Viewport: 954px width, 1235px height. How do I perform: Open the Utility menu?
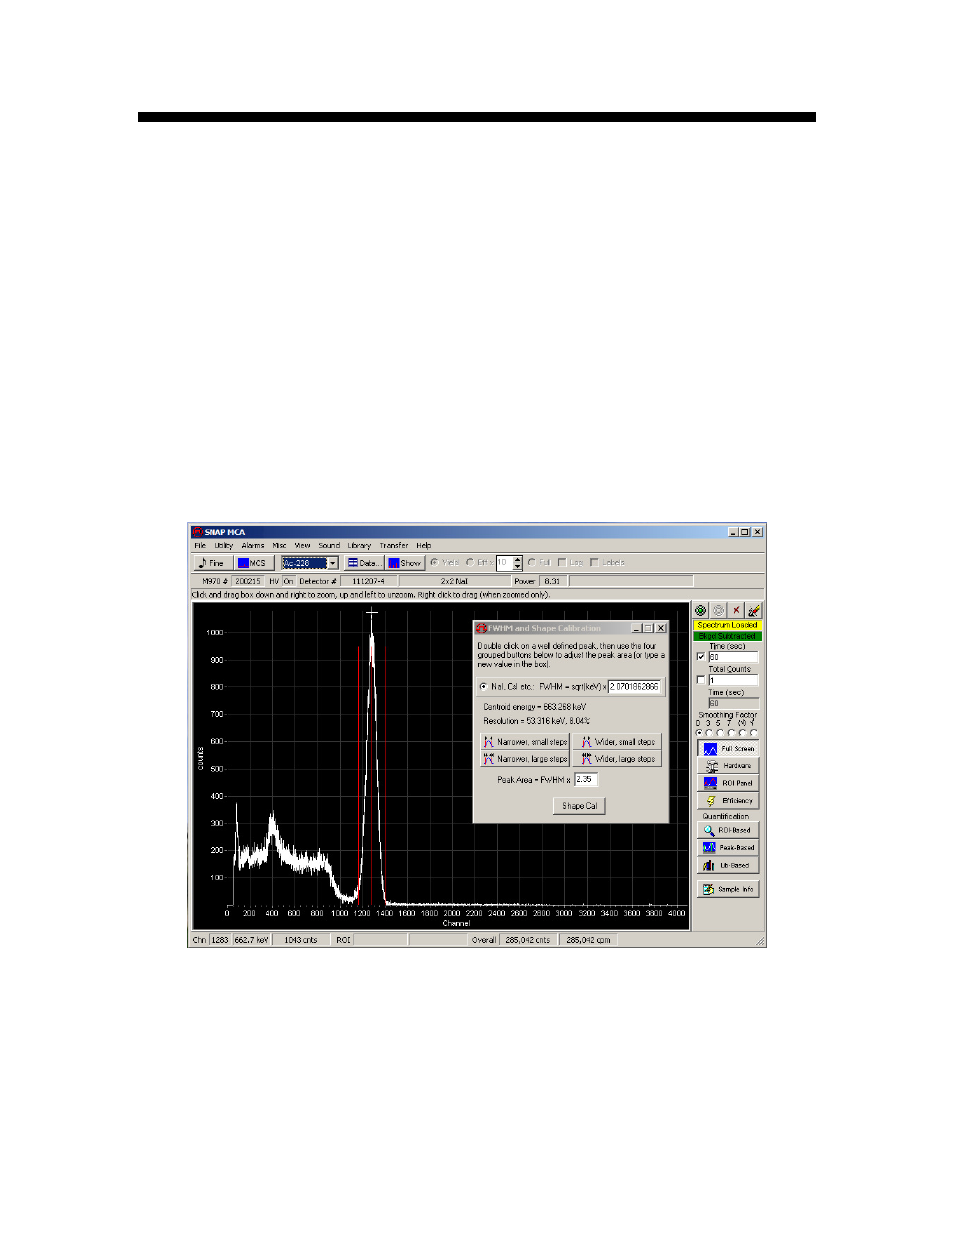223,546
